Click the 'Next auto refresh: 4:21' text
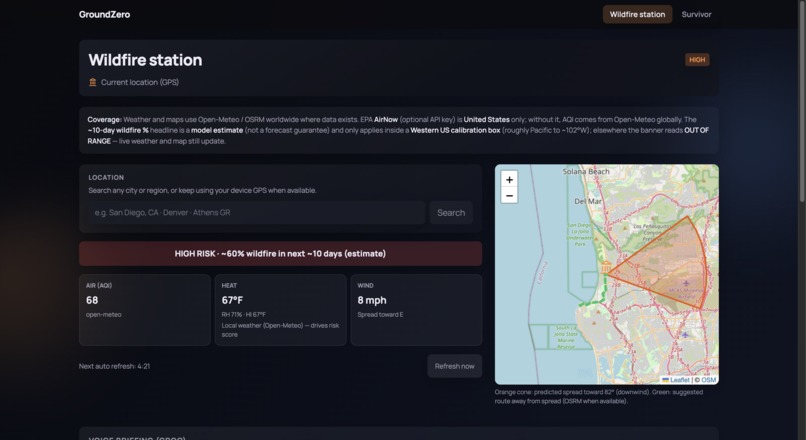806x440 pixels. point(115,366)
